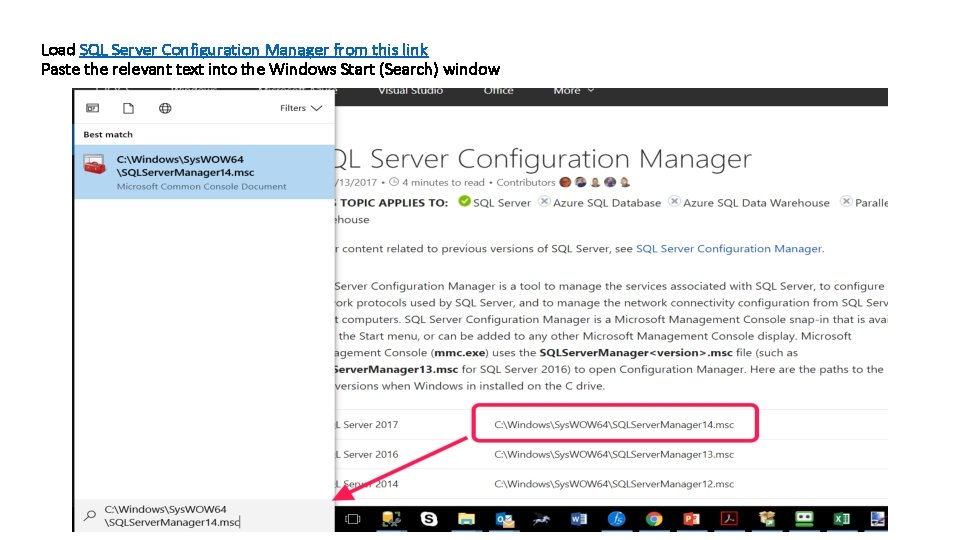Open Visual Studio tab in the top navigation

click(410, 91)
